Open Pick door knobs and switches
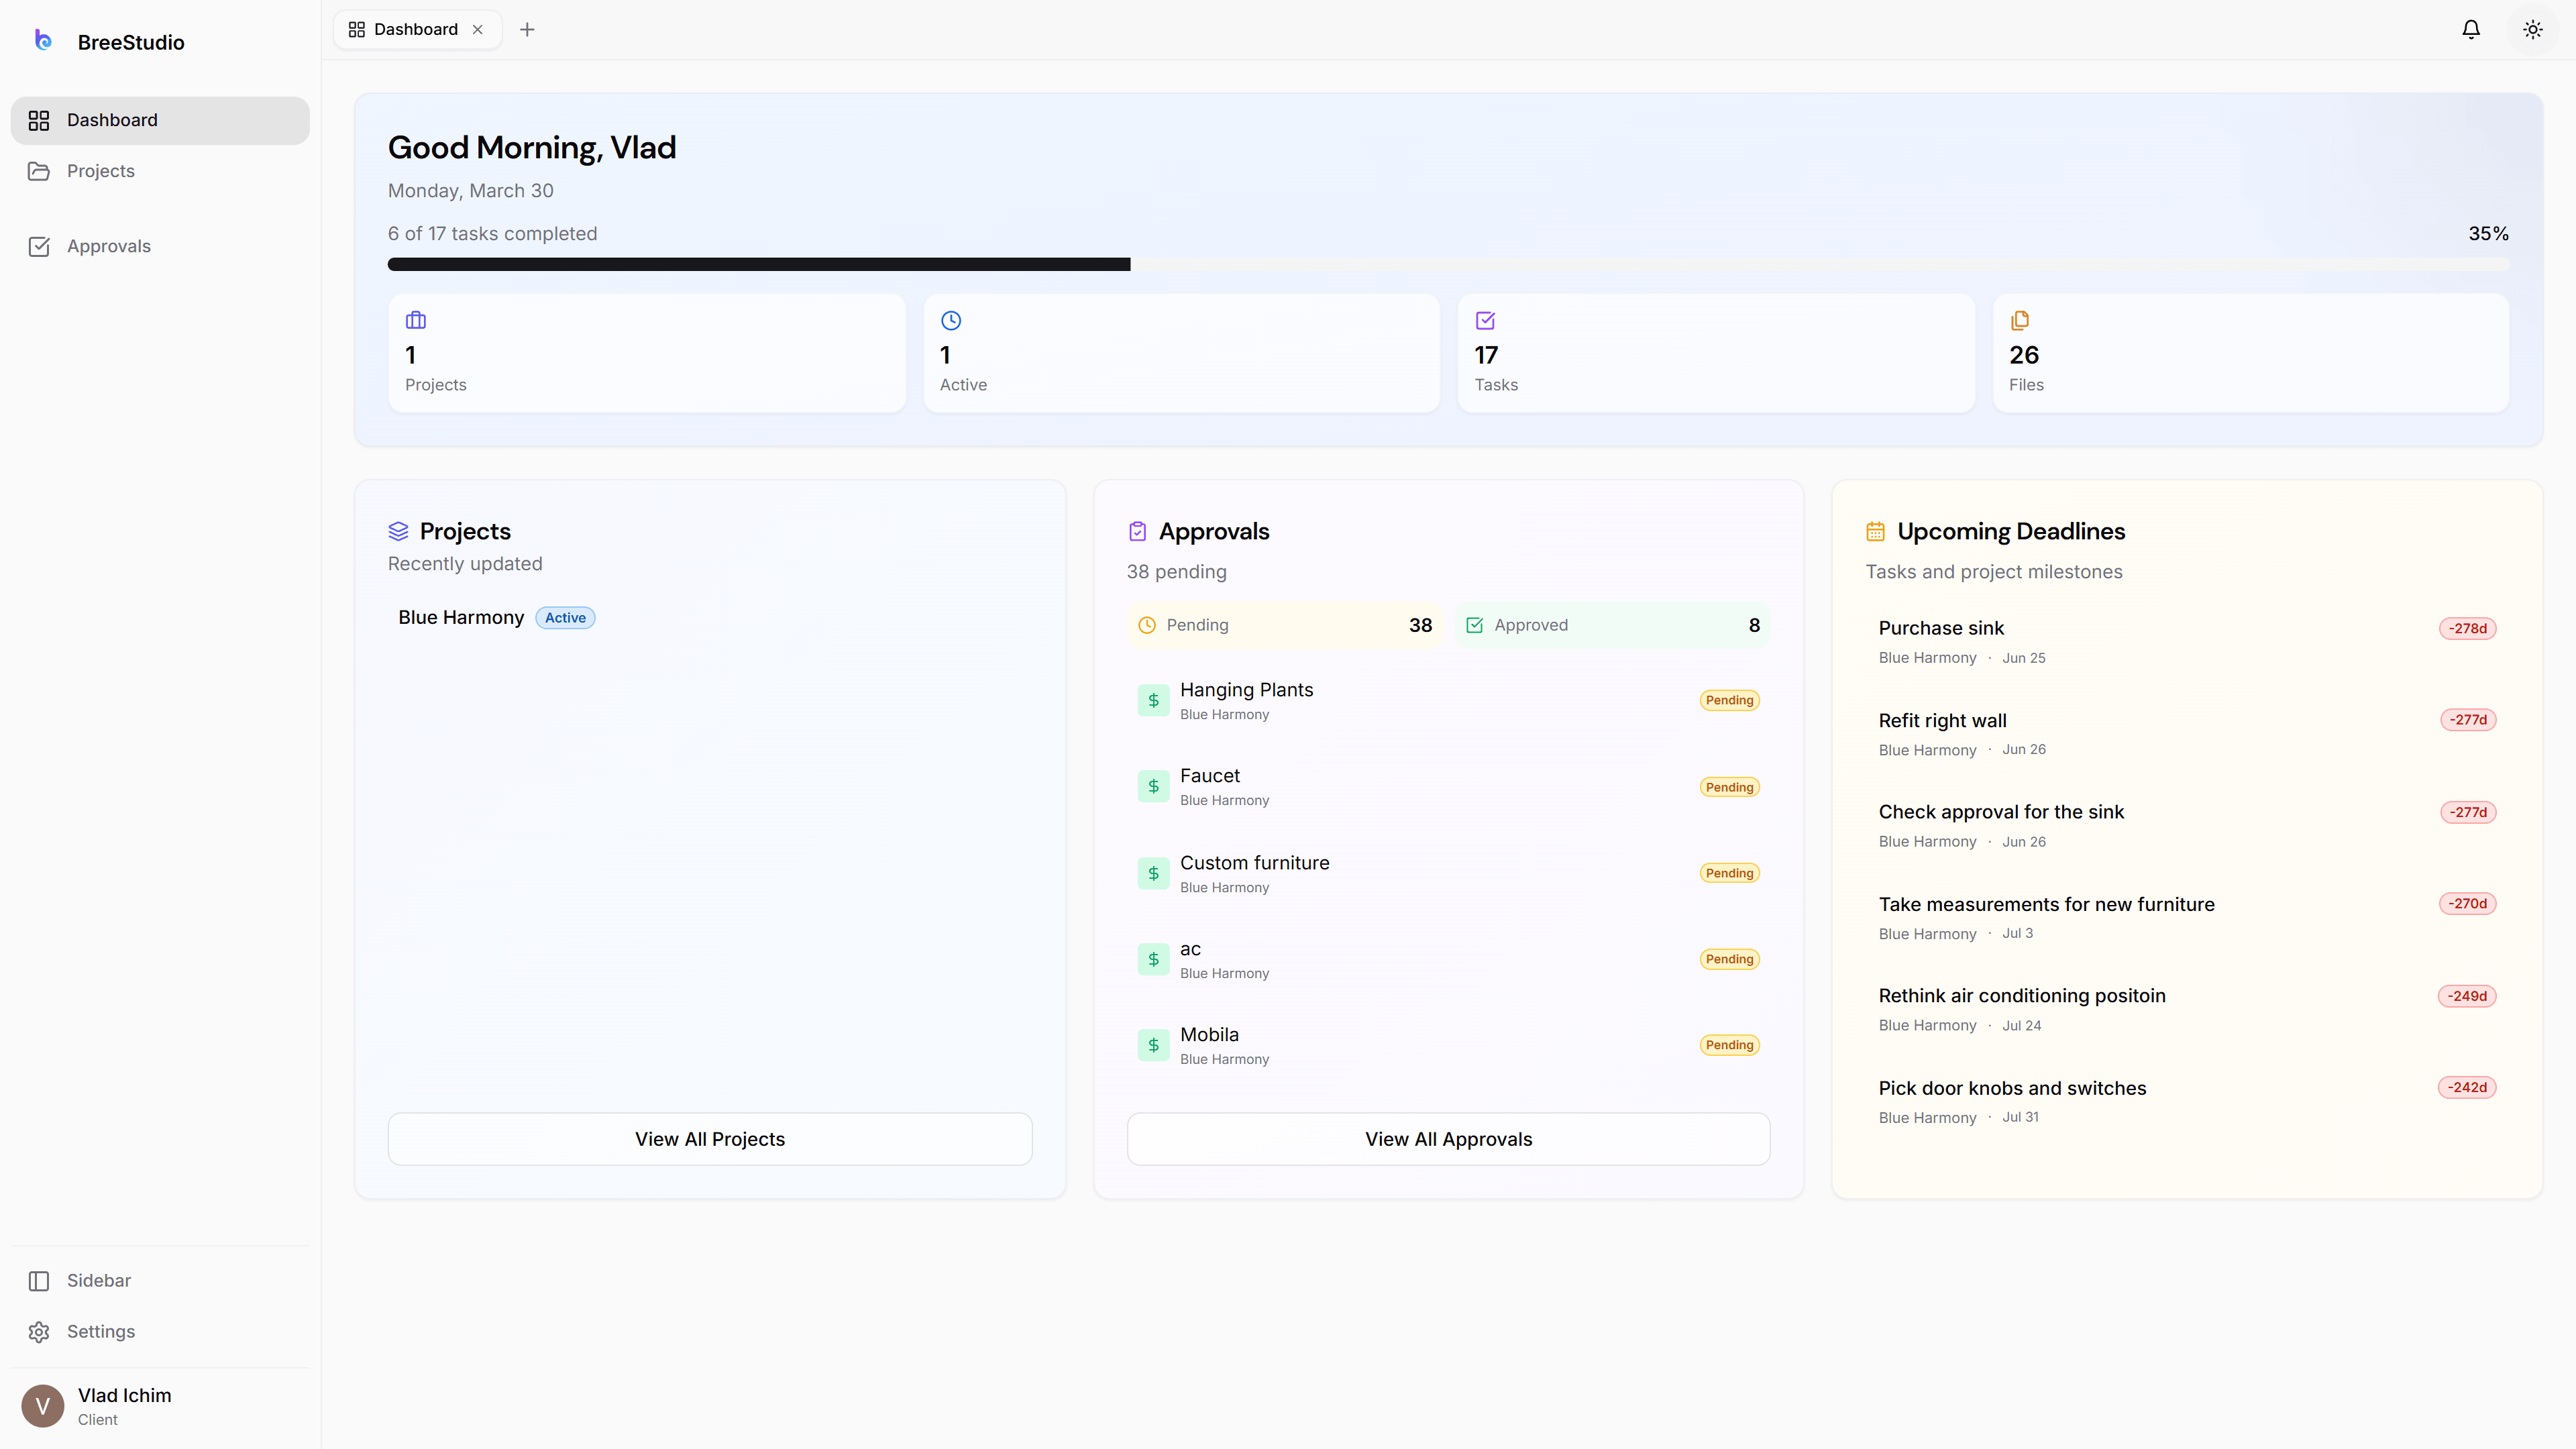2576x1449 pixels. [2187, 1101]
